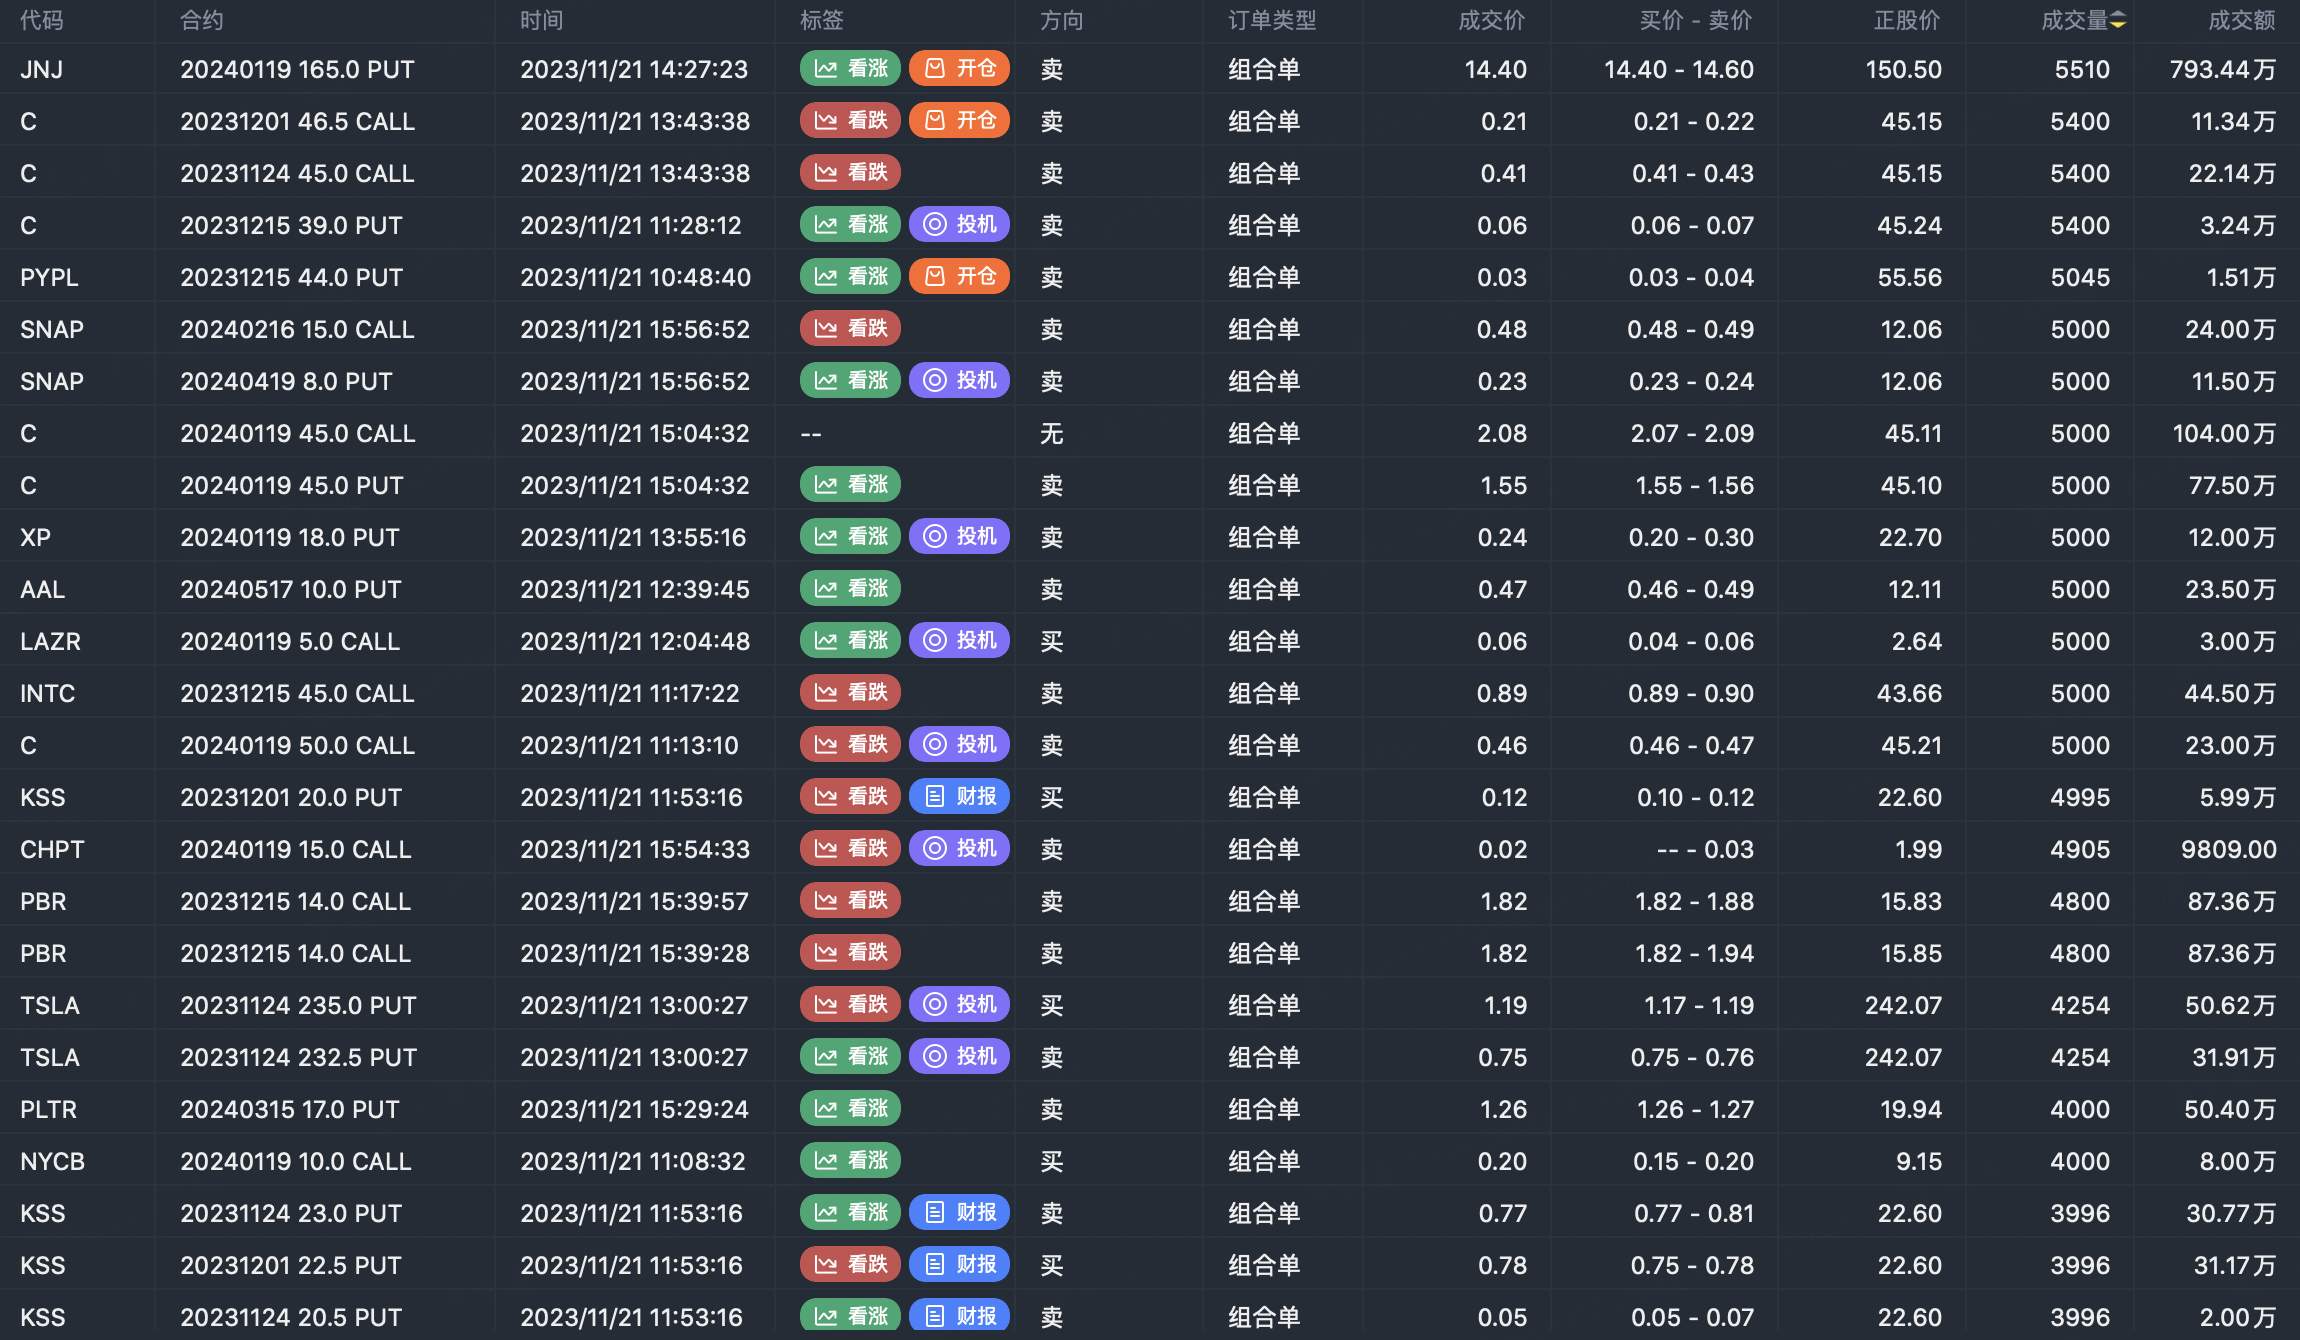Click the 开仓 tag in the JNJ row
The image size is (2300, 1340).
click(x=959, y=69)
